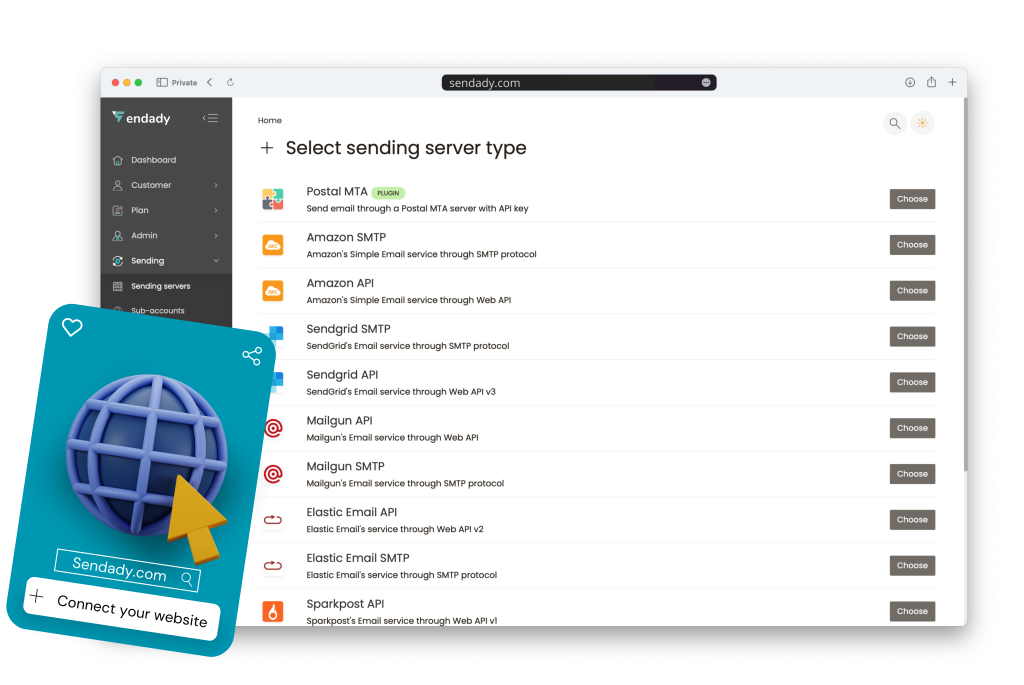The height and width of the screenshot is (685, 1024).
Task: Choose the Sendgrid API server
Action: [912, 382]
